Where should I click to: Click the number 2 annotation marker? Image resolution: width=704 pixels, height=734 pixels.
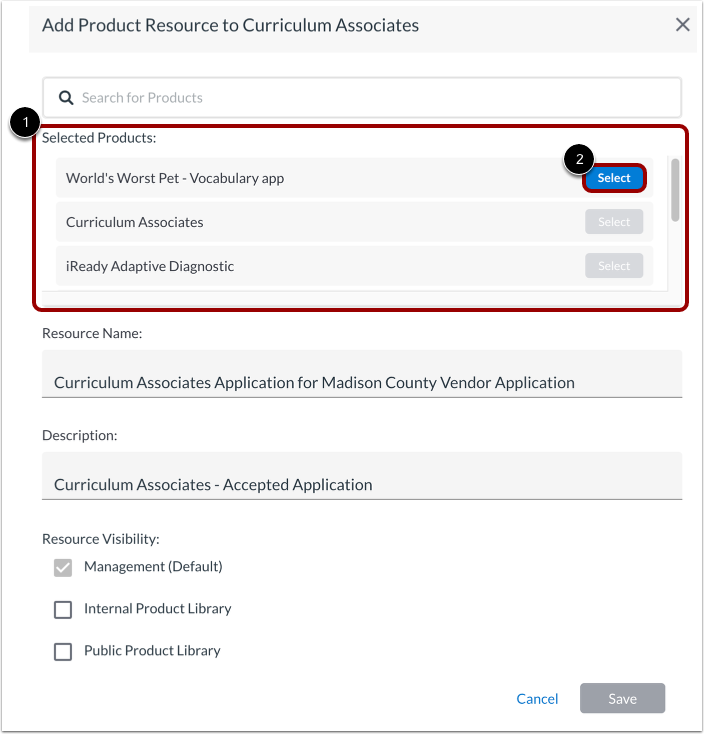point(579,158)
